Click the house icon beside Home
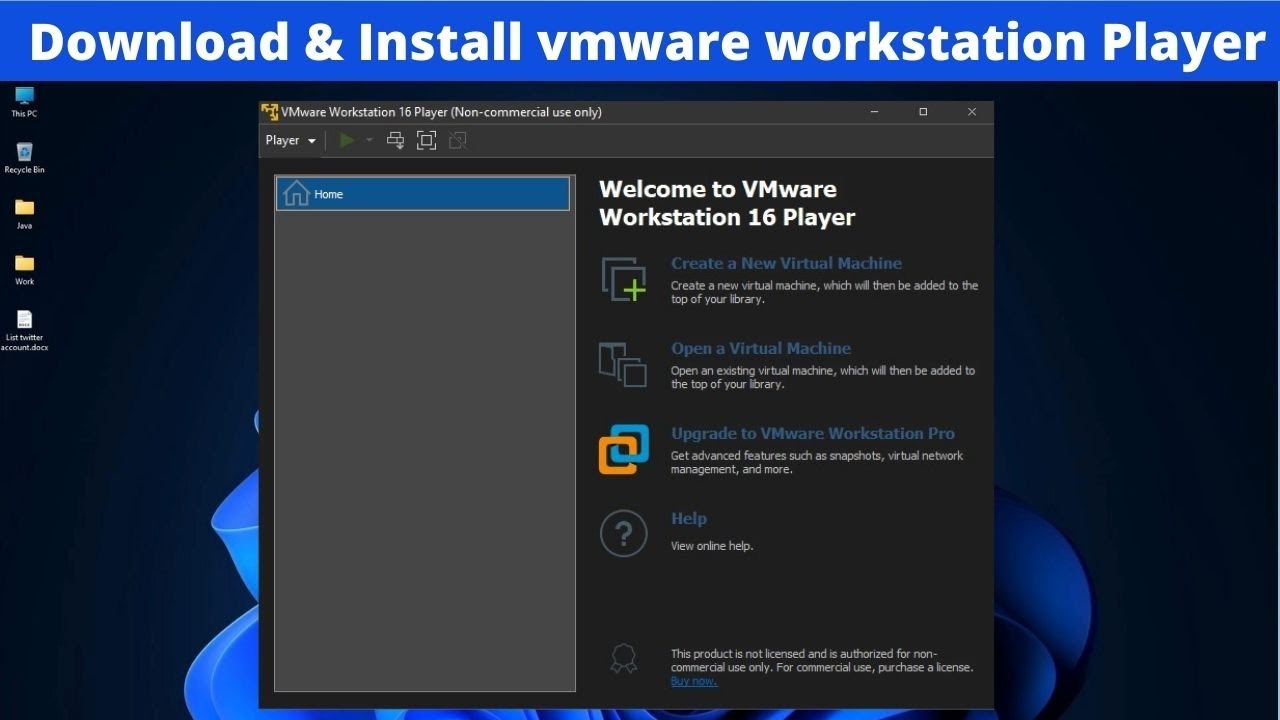 tap(296, 193)
